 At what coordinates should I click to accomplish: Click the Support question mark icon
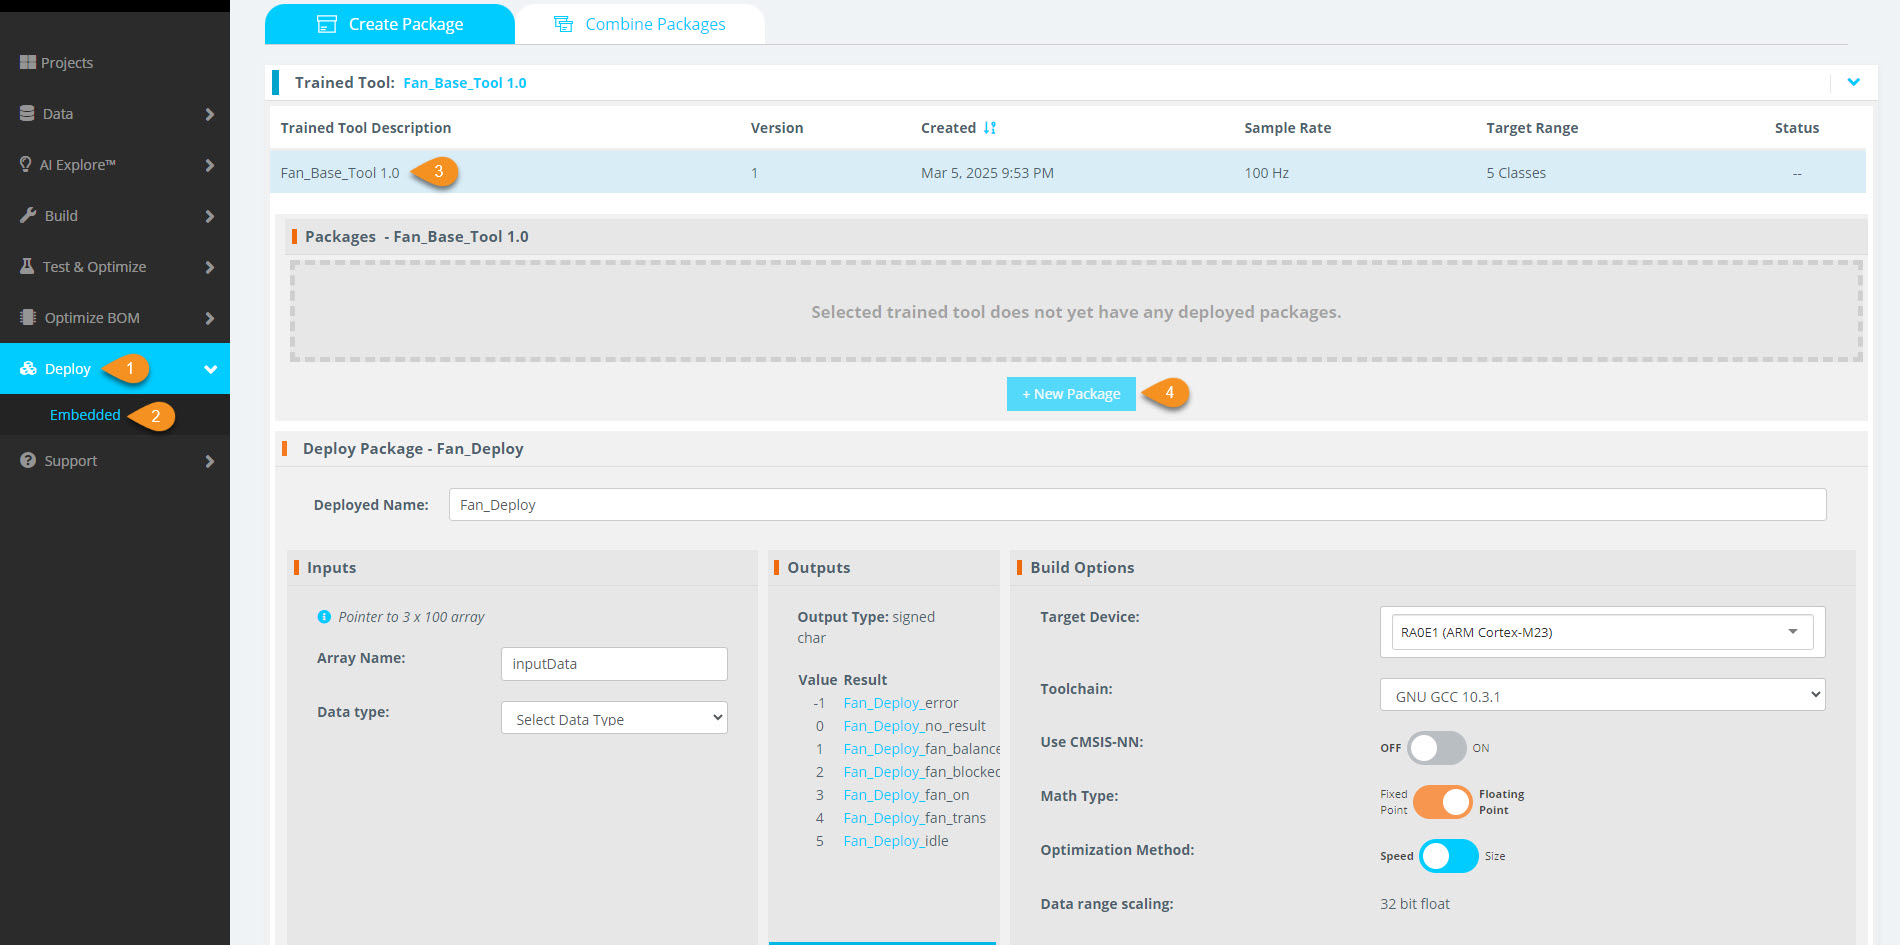(x=28, y=460)
